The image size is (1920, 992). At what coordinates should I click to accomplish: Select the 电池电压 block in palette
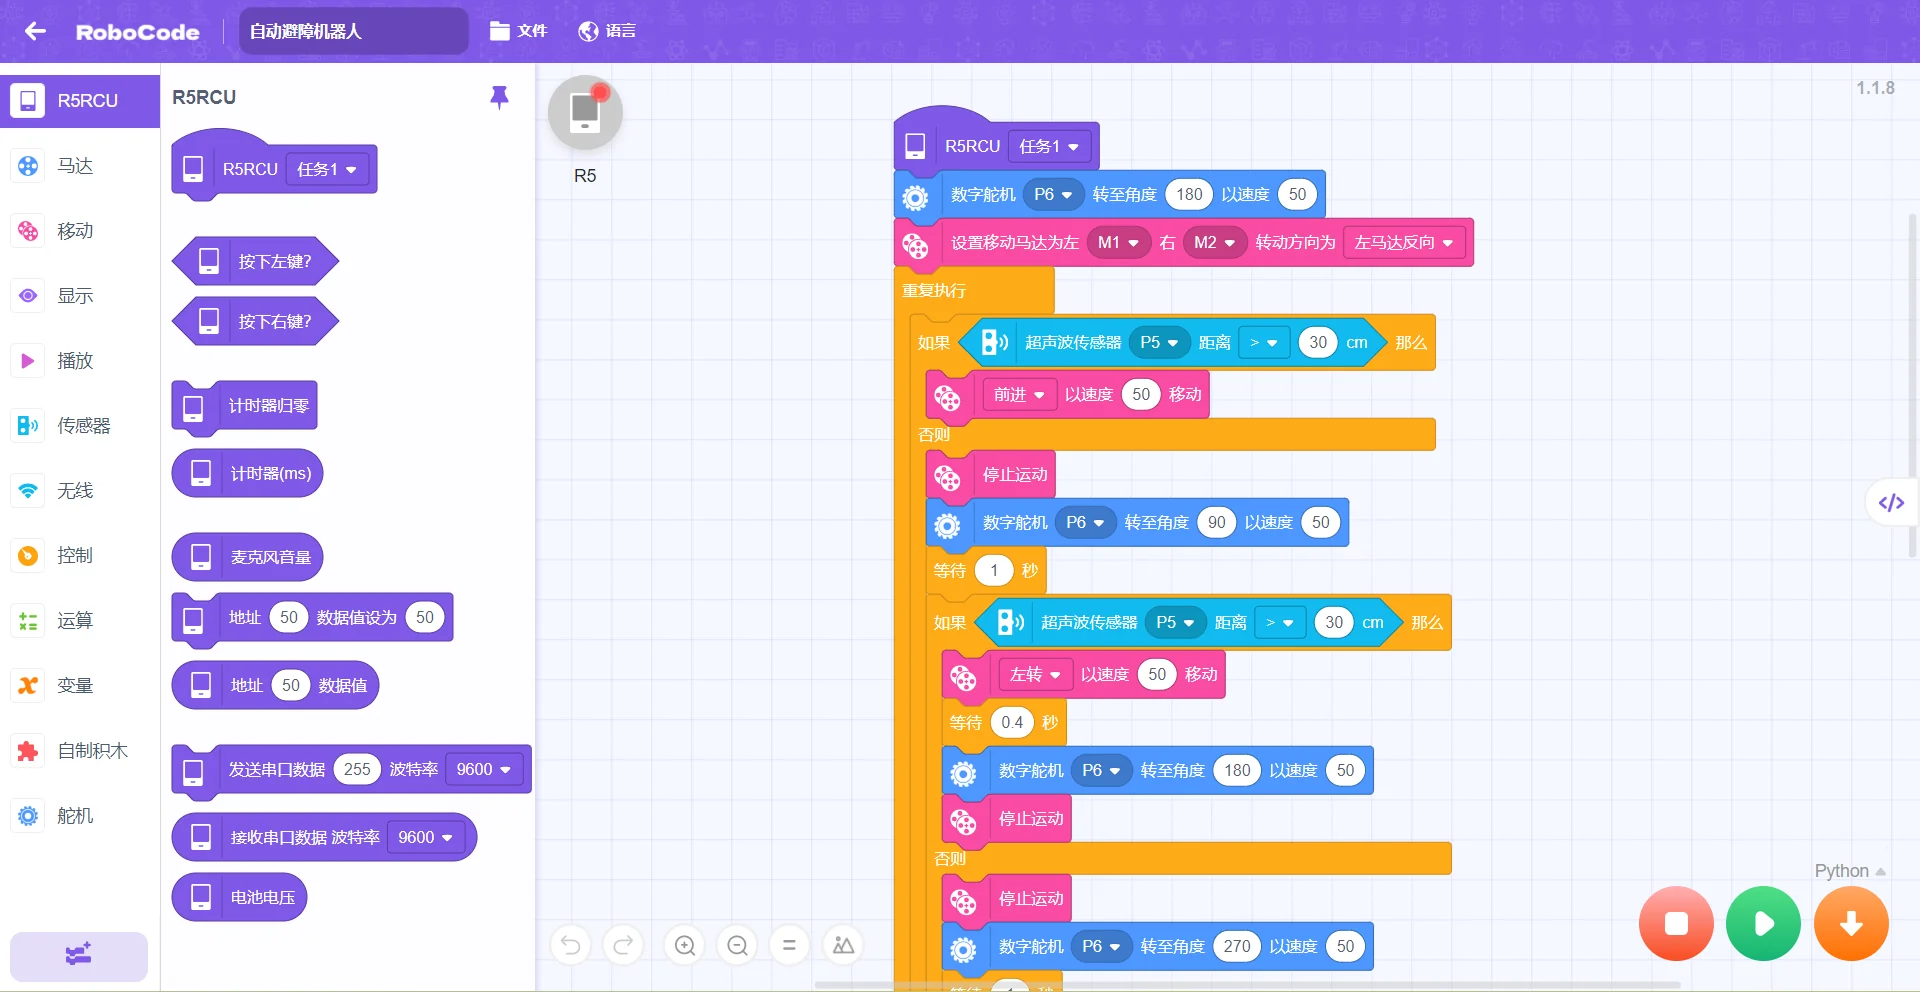pos(239,897)
